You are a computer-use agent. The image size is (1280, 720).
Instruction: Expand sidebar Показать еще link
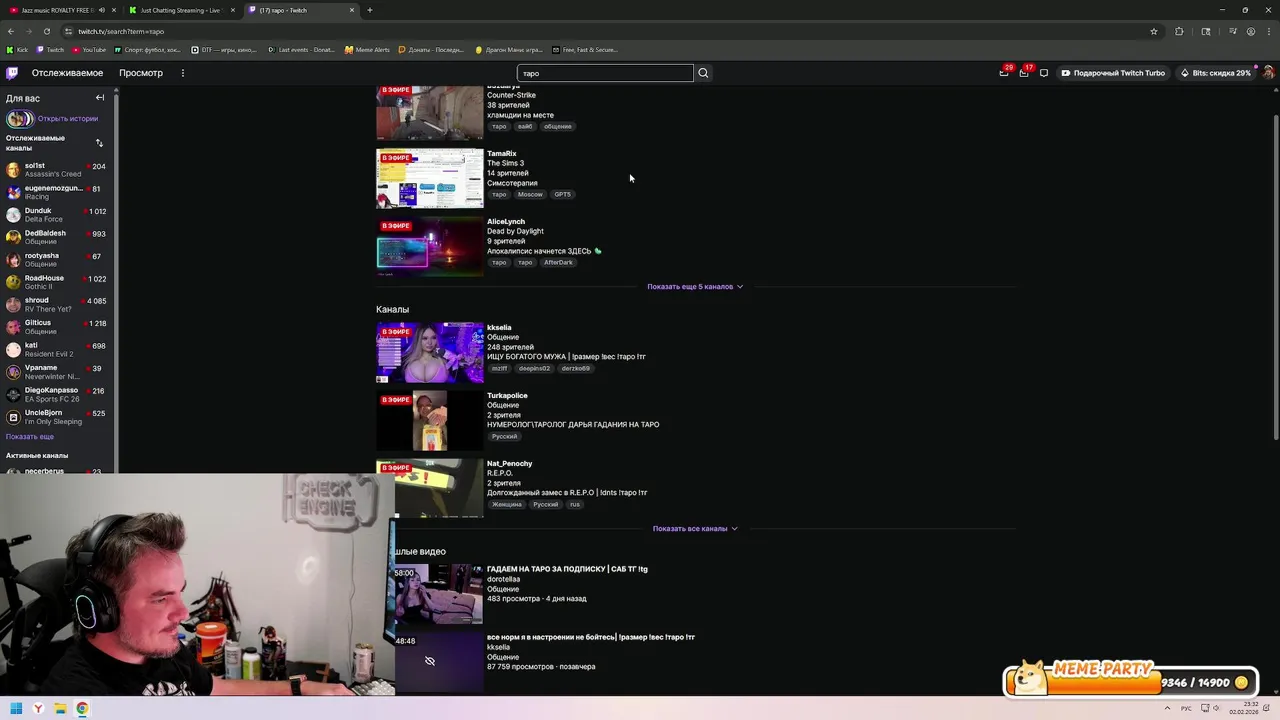[30, 437]
